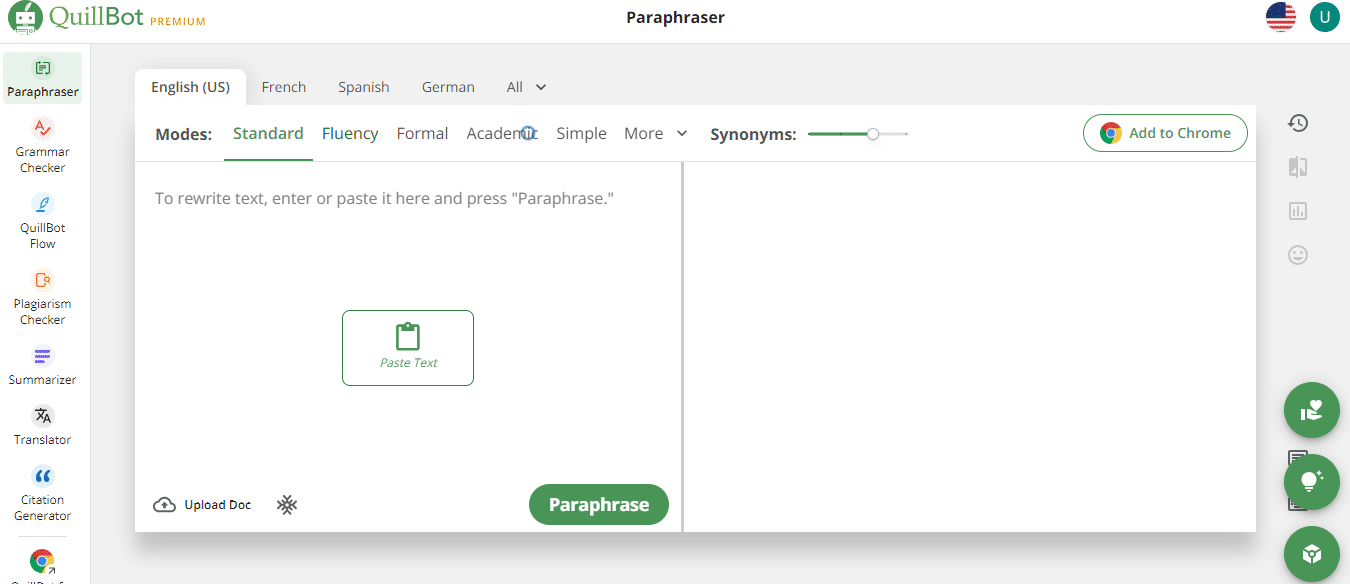Select the Standard mode

(x=268, y=133)
